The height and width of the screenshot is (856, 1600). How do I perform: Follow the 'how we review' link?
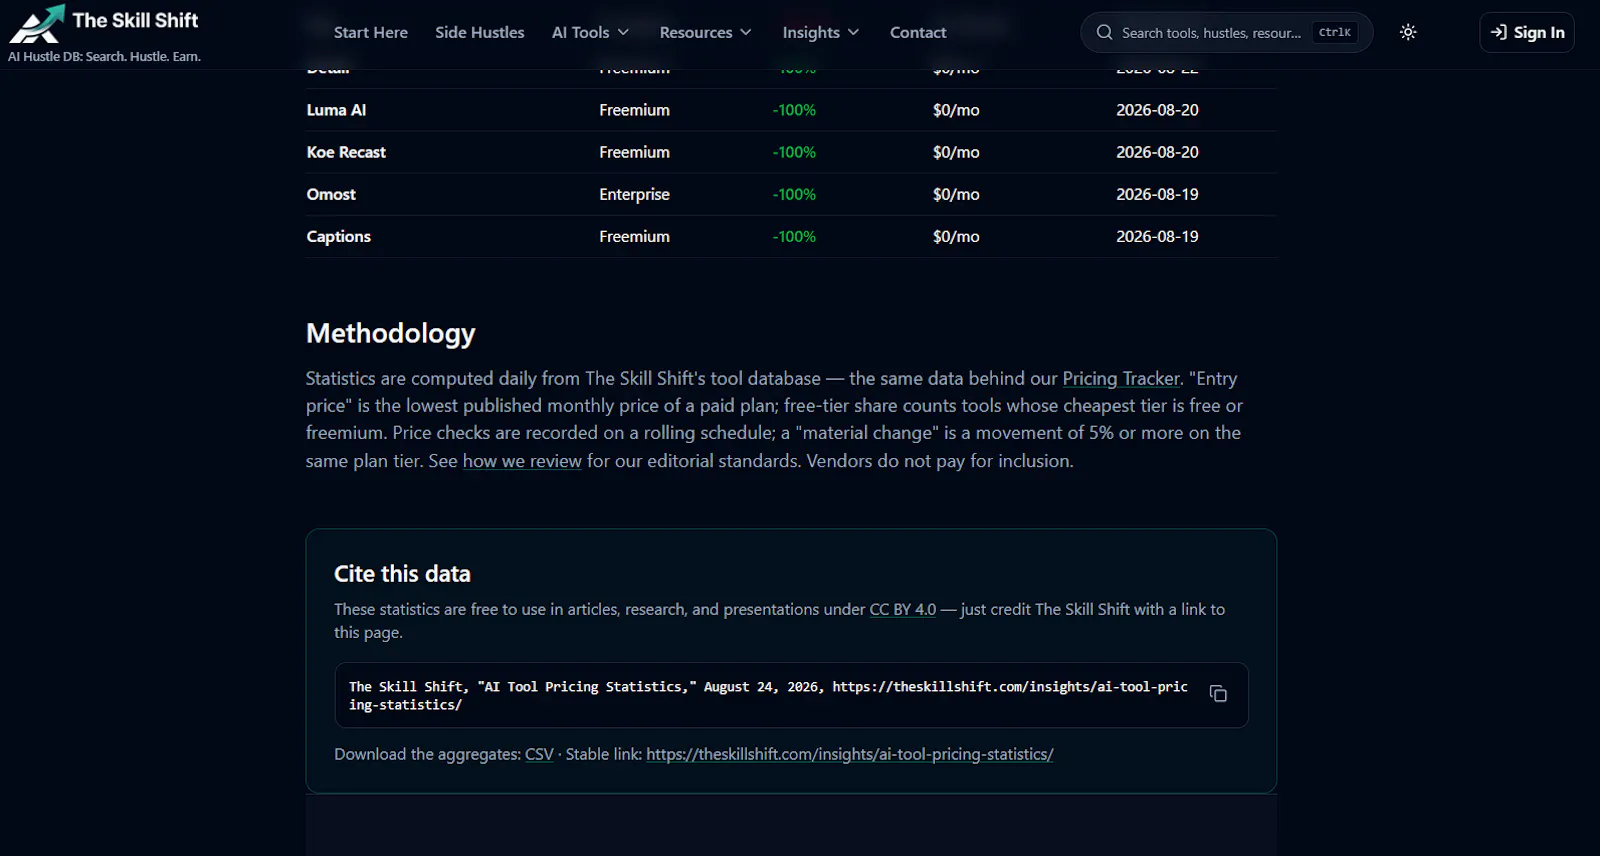pyautogui.click(x=522, y=461)
